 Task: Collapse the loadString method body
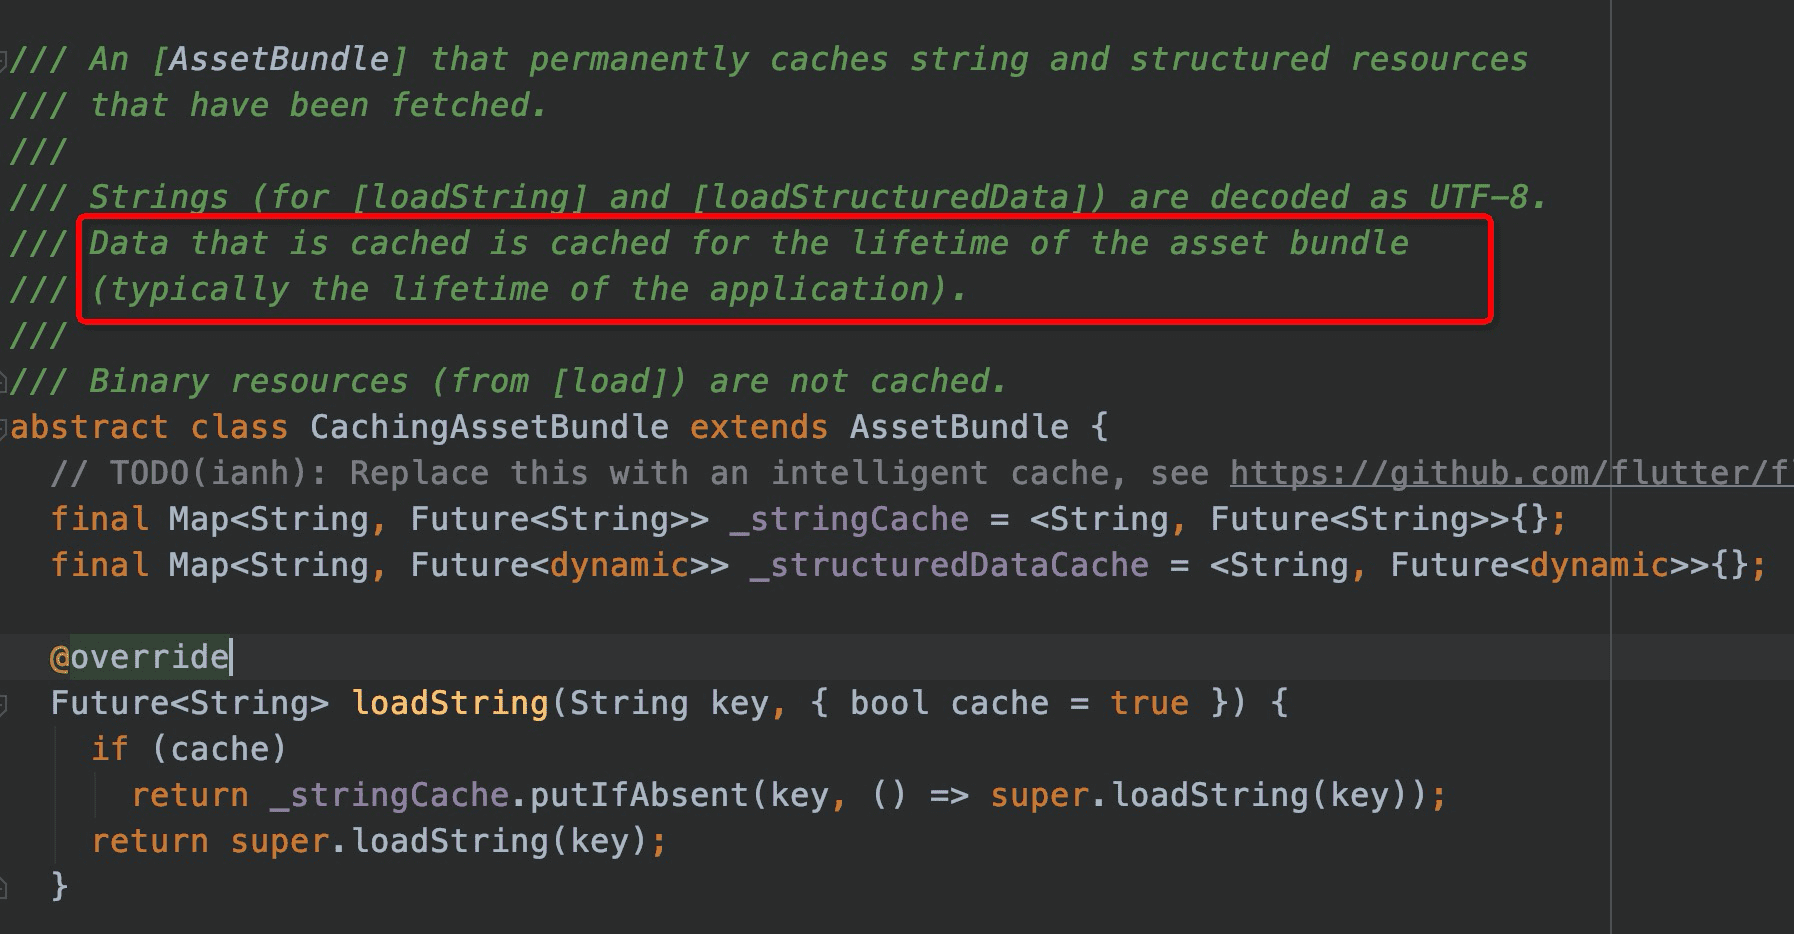(4, 704)
